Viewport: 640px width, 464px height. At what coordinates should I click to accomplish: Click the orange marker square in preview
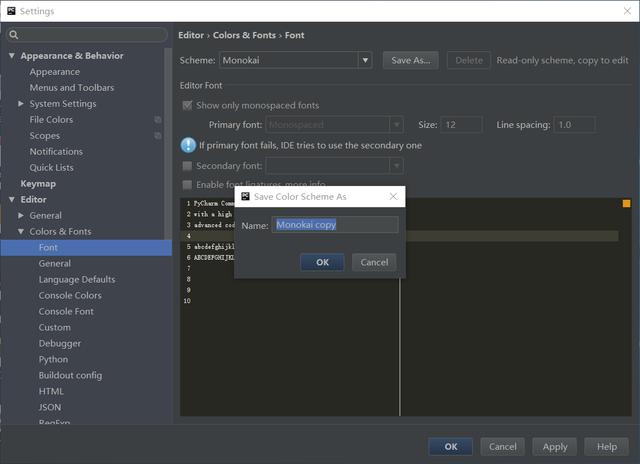pyautogui.click(x=626, y=203)
